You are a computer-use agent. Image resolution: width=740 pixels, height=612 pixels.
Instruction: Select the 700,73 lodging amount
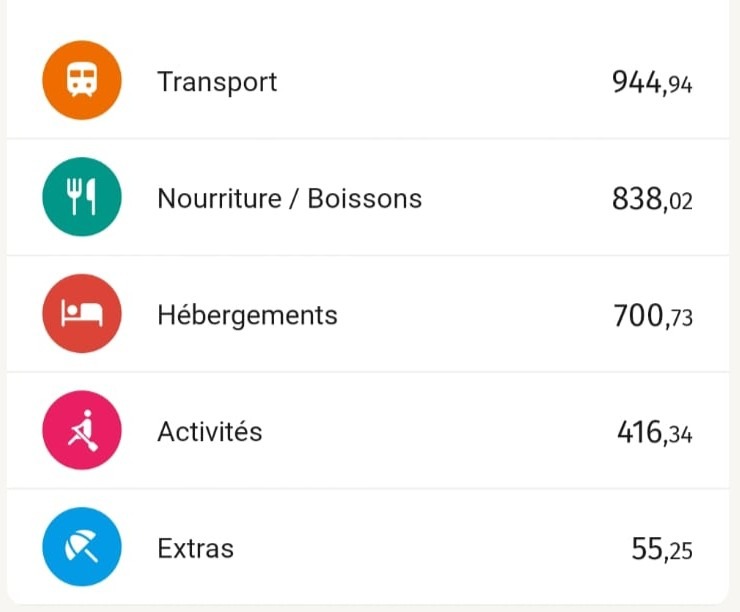tap(653, 316)
